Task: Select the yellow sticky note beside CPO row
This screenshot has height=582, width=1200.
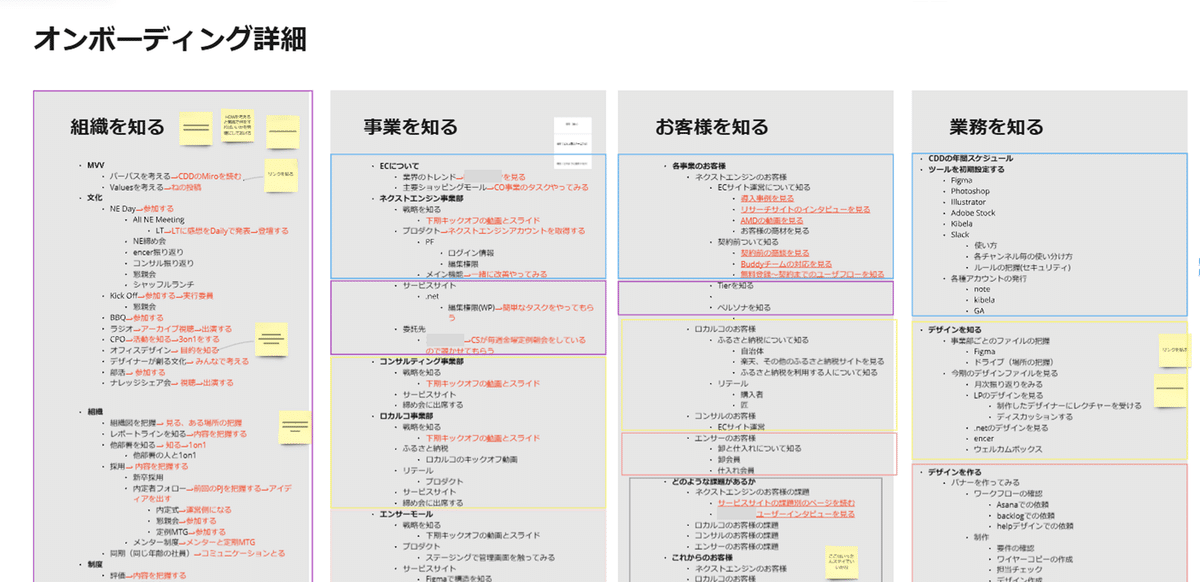Action: [270, 339]
